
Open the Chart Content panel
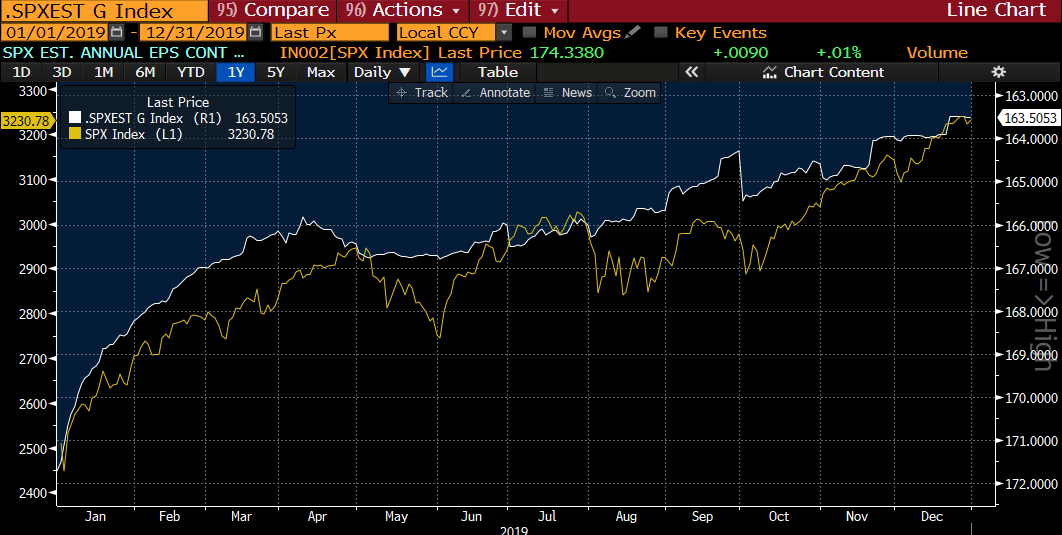(x=823, y=72)
